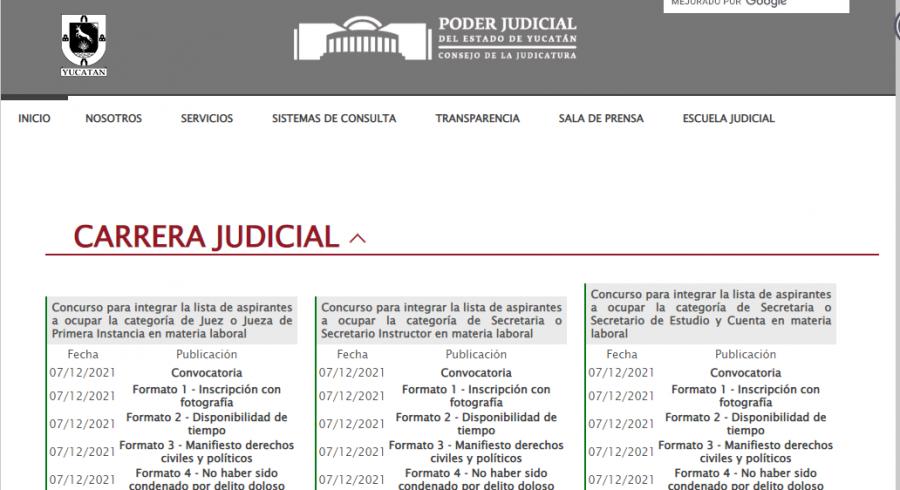Click Fecha header in Estudio y Cuenta table
This screenshot has width=900, height=490.
[x=622, y=355]
